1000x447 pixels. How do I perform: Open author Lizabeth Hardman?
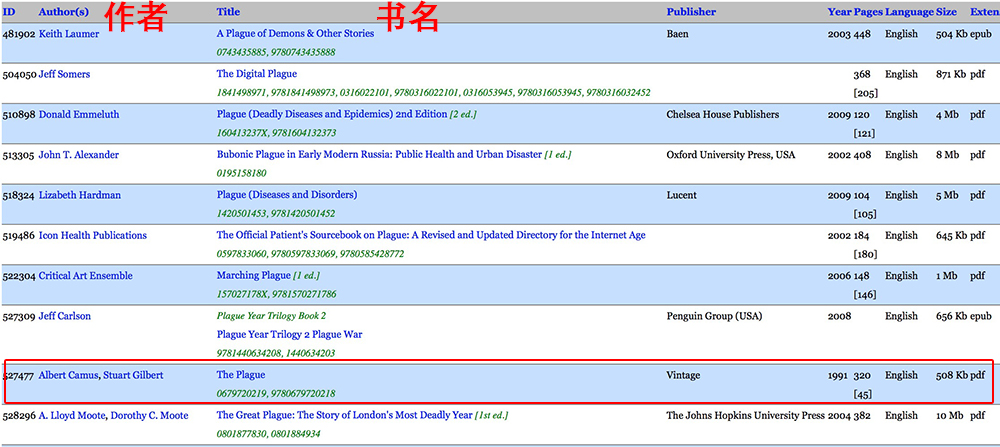pos(80,194)
